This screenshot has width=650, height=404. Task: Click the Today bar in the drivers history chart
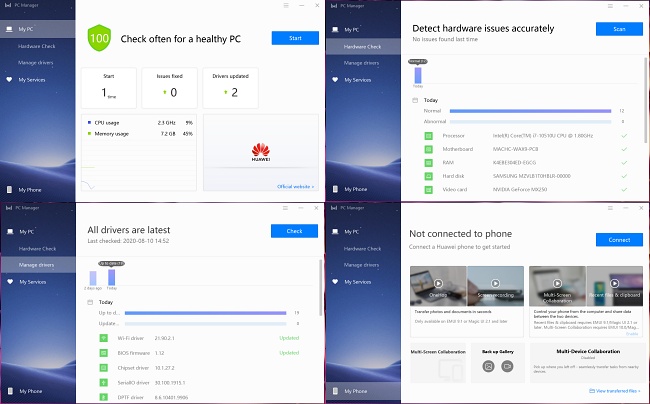pos(112,277)
